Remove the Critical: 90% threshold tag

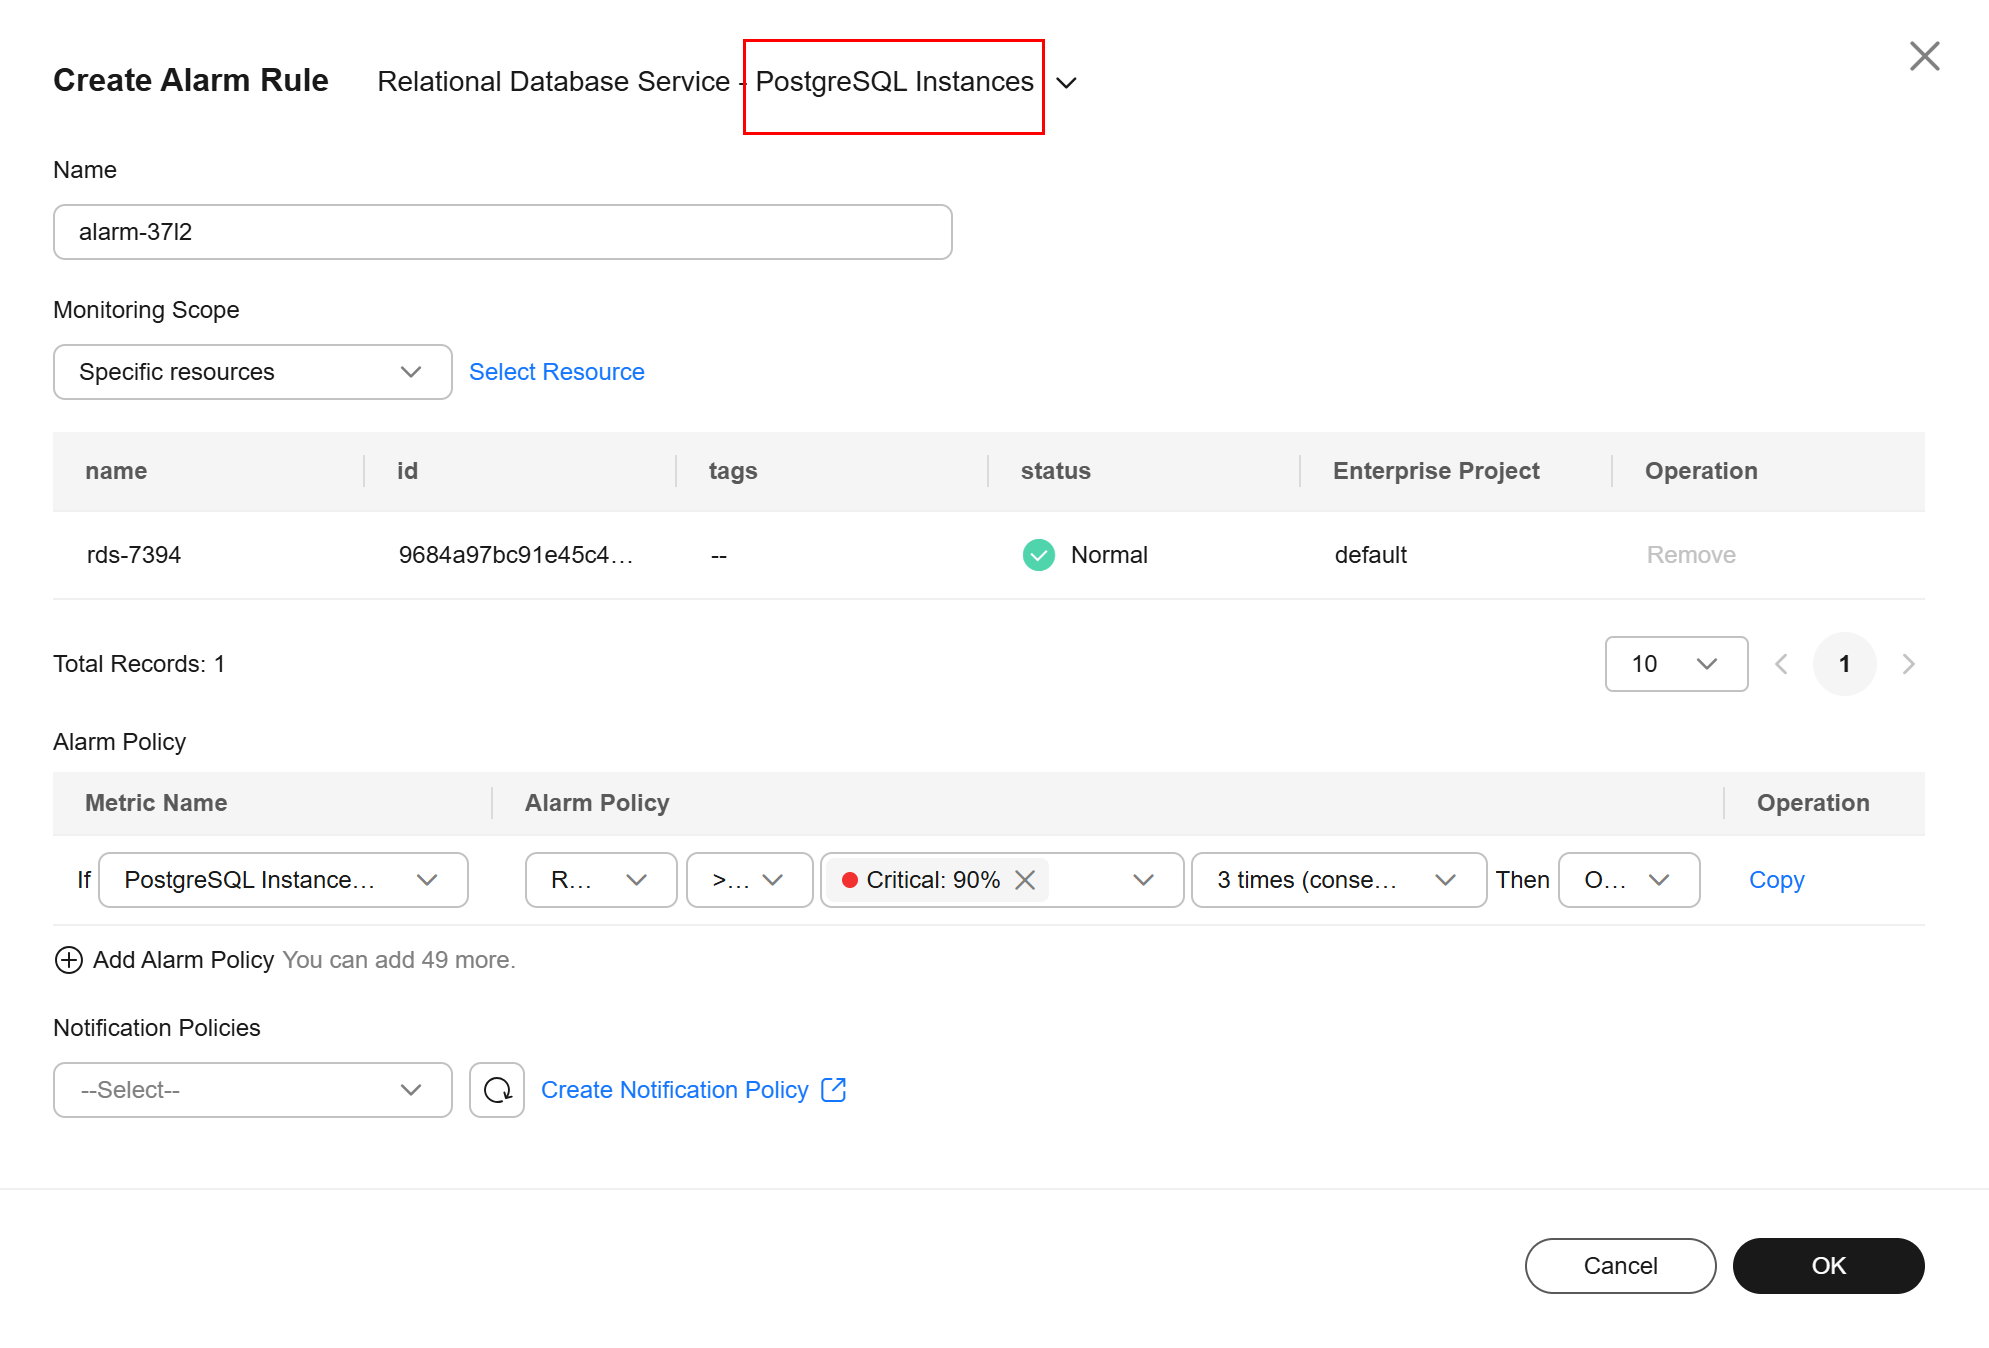[x=1025, y=880]
